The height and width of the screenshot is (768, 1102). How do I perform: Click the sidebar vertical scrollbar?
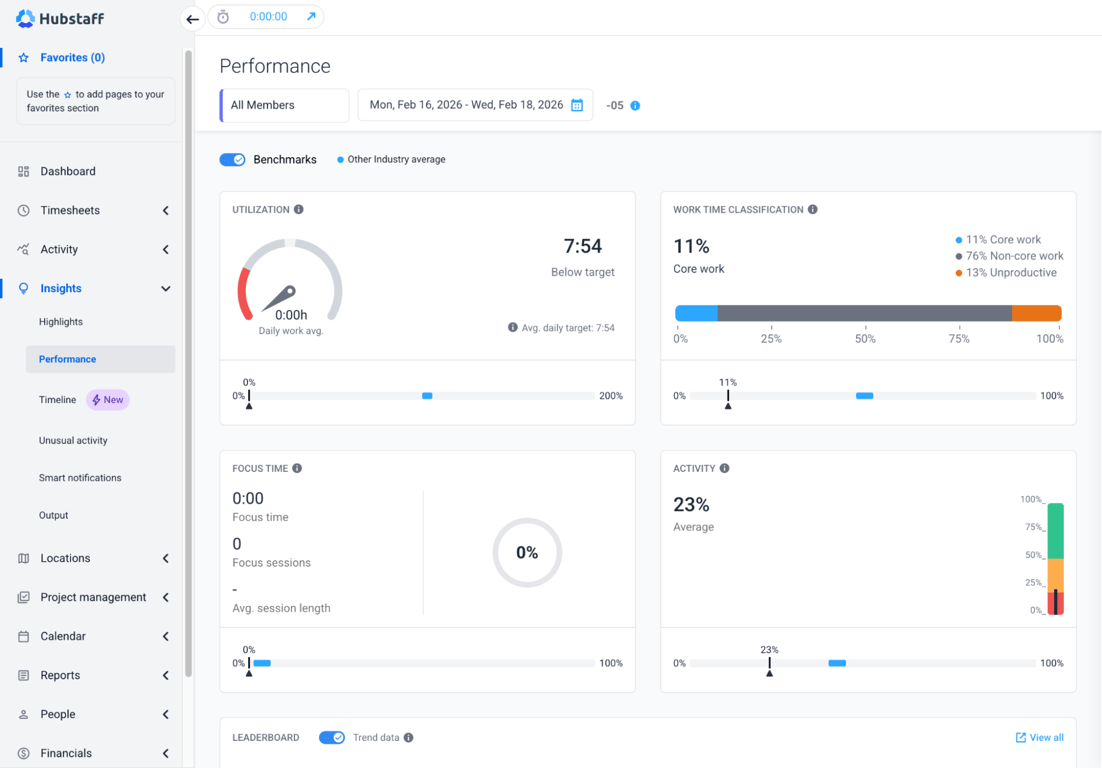[188, 363]
